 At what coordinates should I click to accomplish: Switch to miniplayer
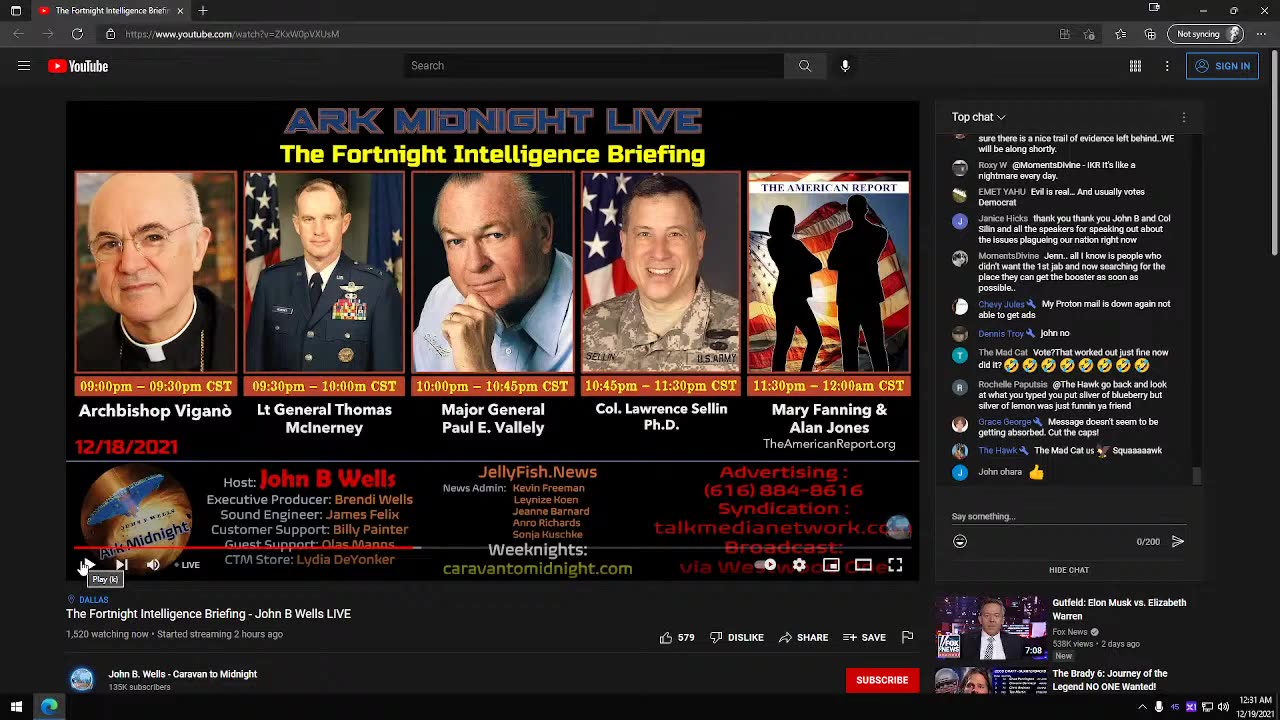pos(831,565)
